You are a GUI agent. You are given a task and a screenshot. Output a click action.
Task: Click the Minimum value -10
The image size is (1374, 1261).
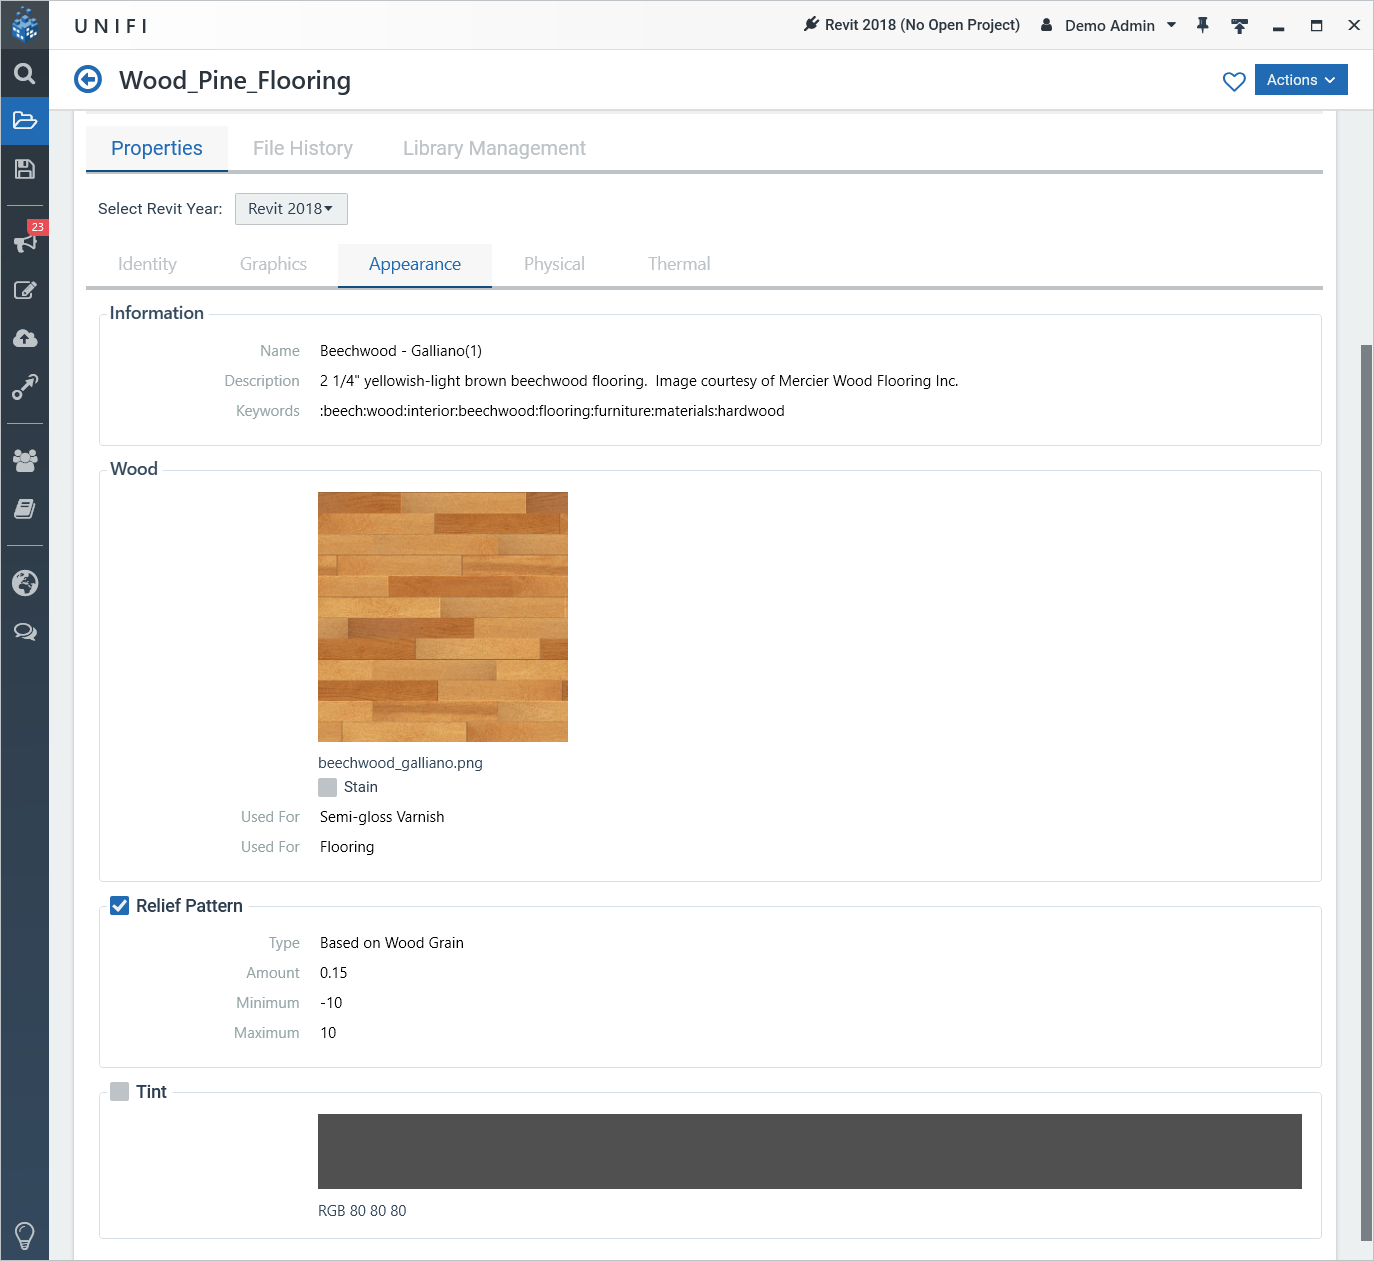point(331,1003)
